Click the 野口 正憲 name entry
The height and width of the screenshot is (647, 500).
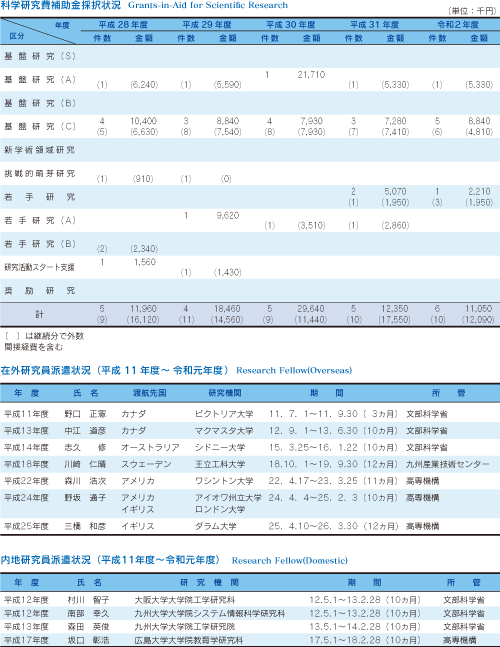[x=85, y=414]
